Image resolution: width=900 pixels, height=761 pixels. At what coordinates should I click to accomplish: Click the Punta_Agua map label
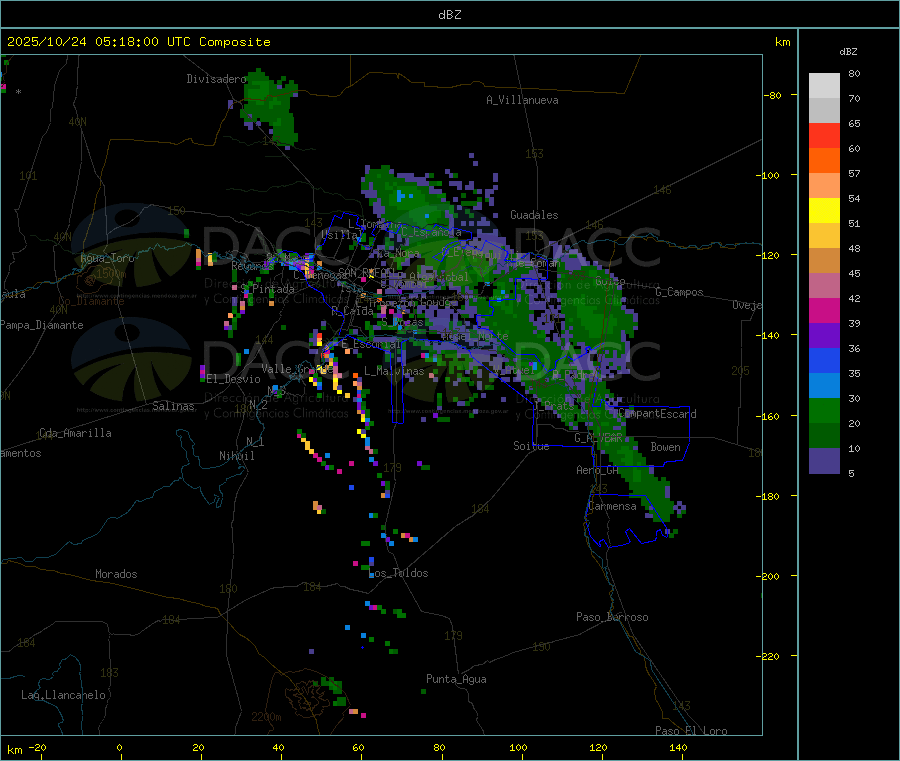pos(456,679)
